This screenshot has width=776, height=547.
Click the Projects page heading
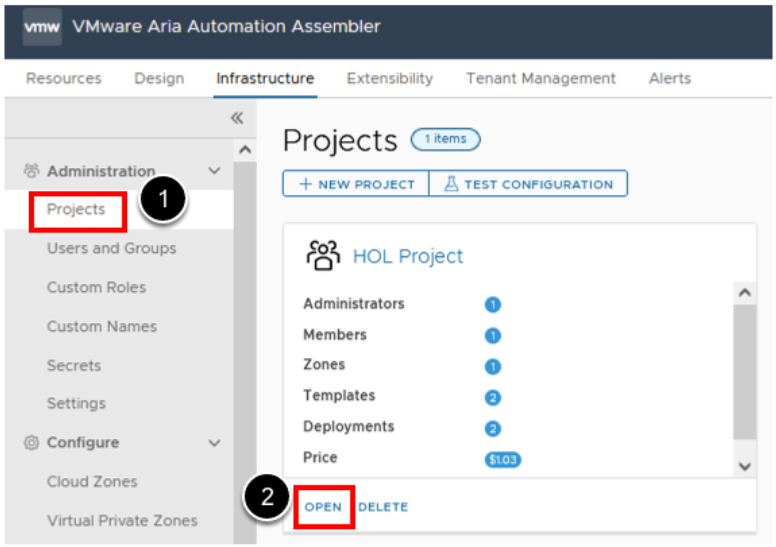[340, 141]
